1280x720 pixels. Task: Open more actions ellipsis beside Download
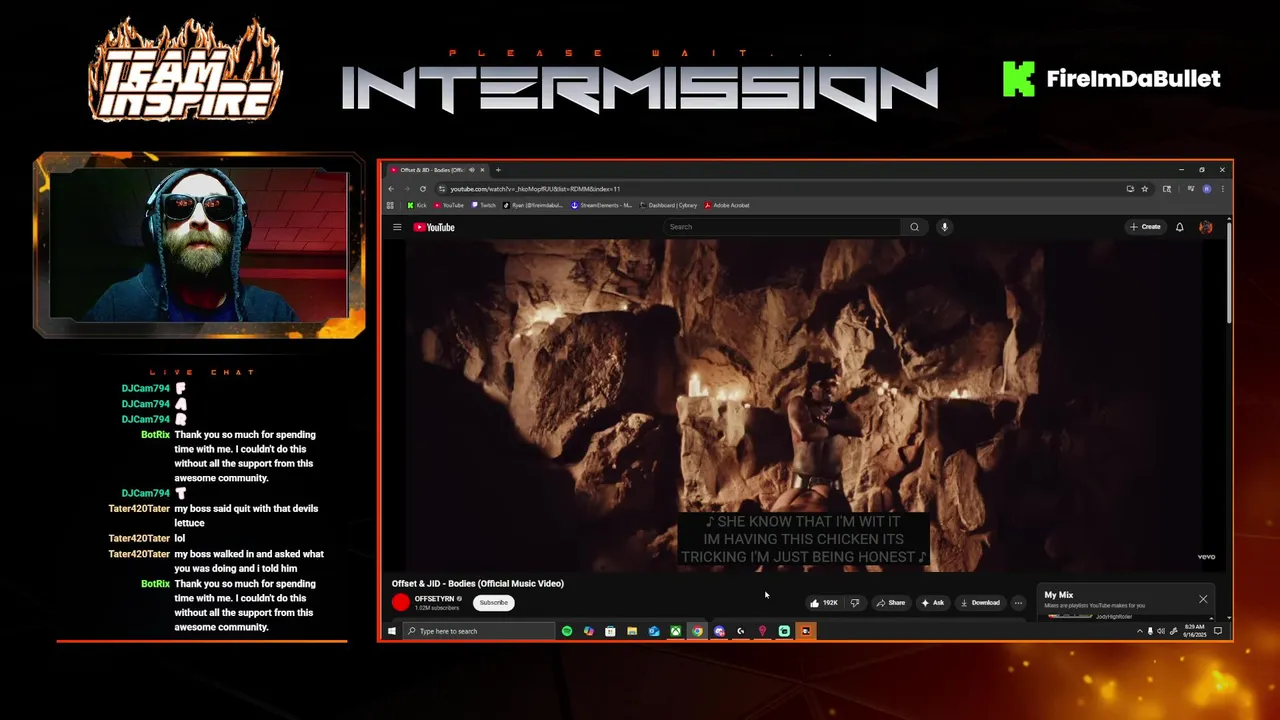coord(1018,603)
